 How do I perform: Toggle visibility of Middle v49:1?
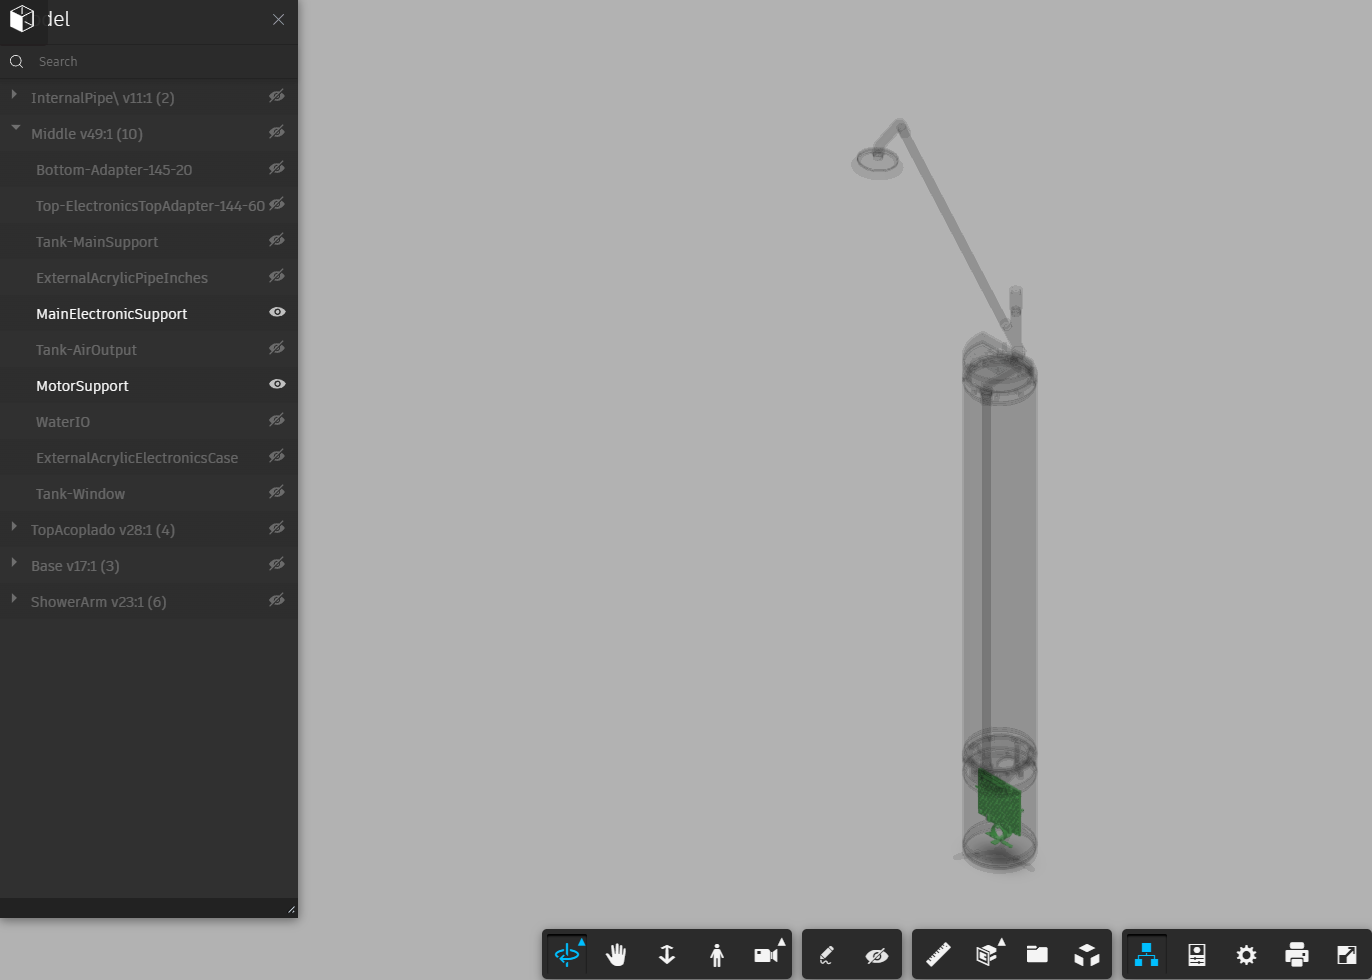[277, 132]
